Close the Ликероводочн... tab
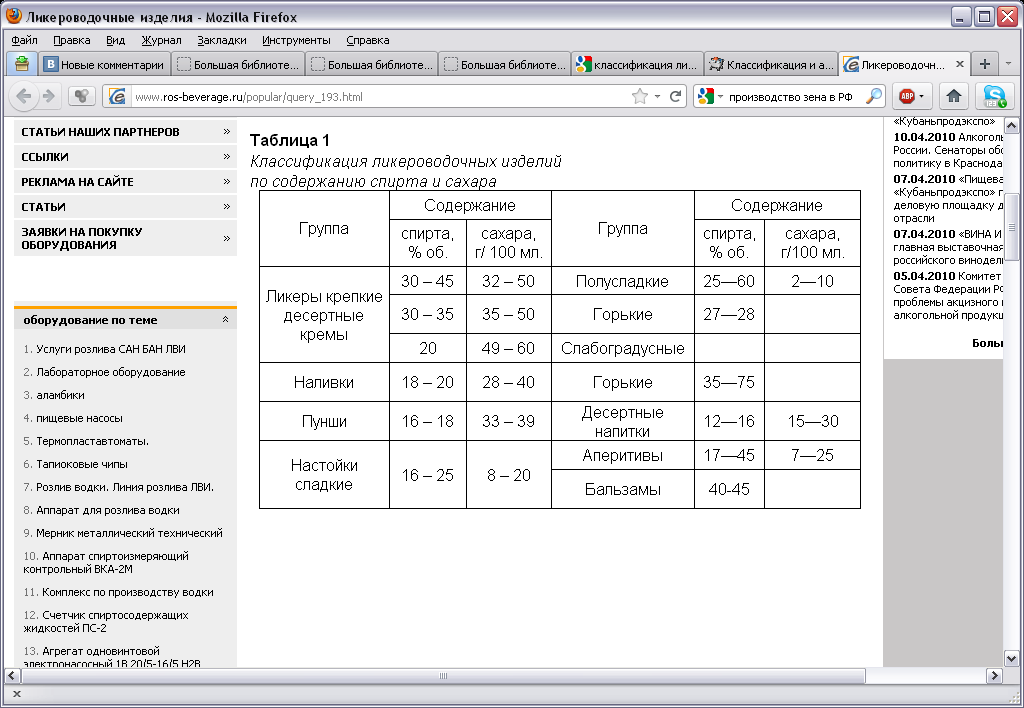Viewport: 1024px width, 708px height. coord(959,64)
